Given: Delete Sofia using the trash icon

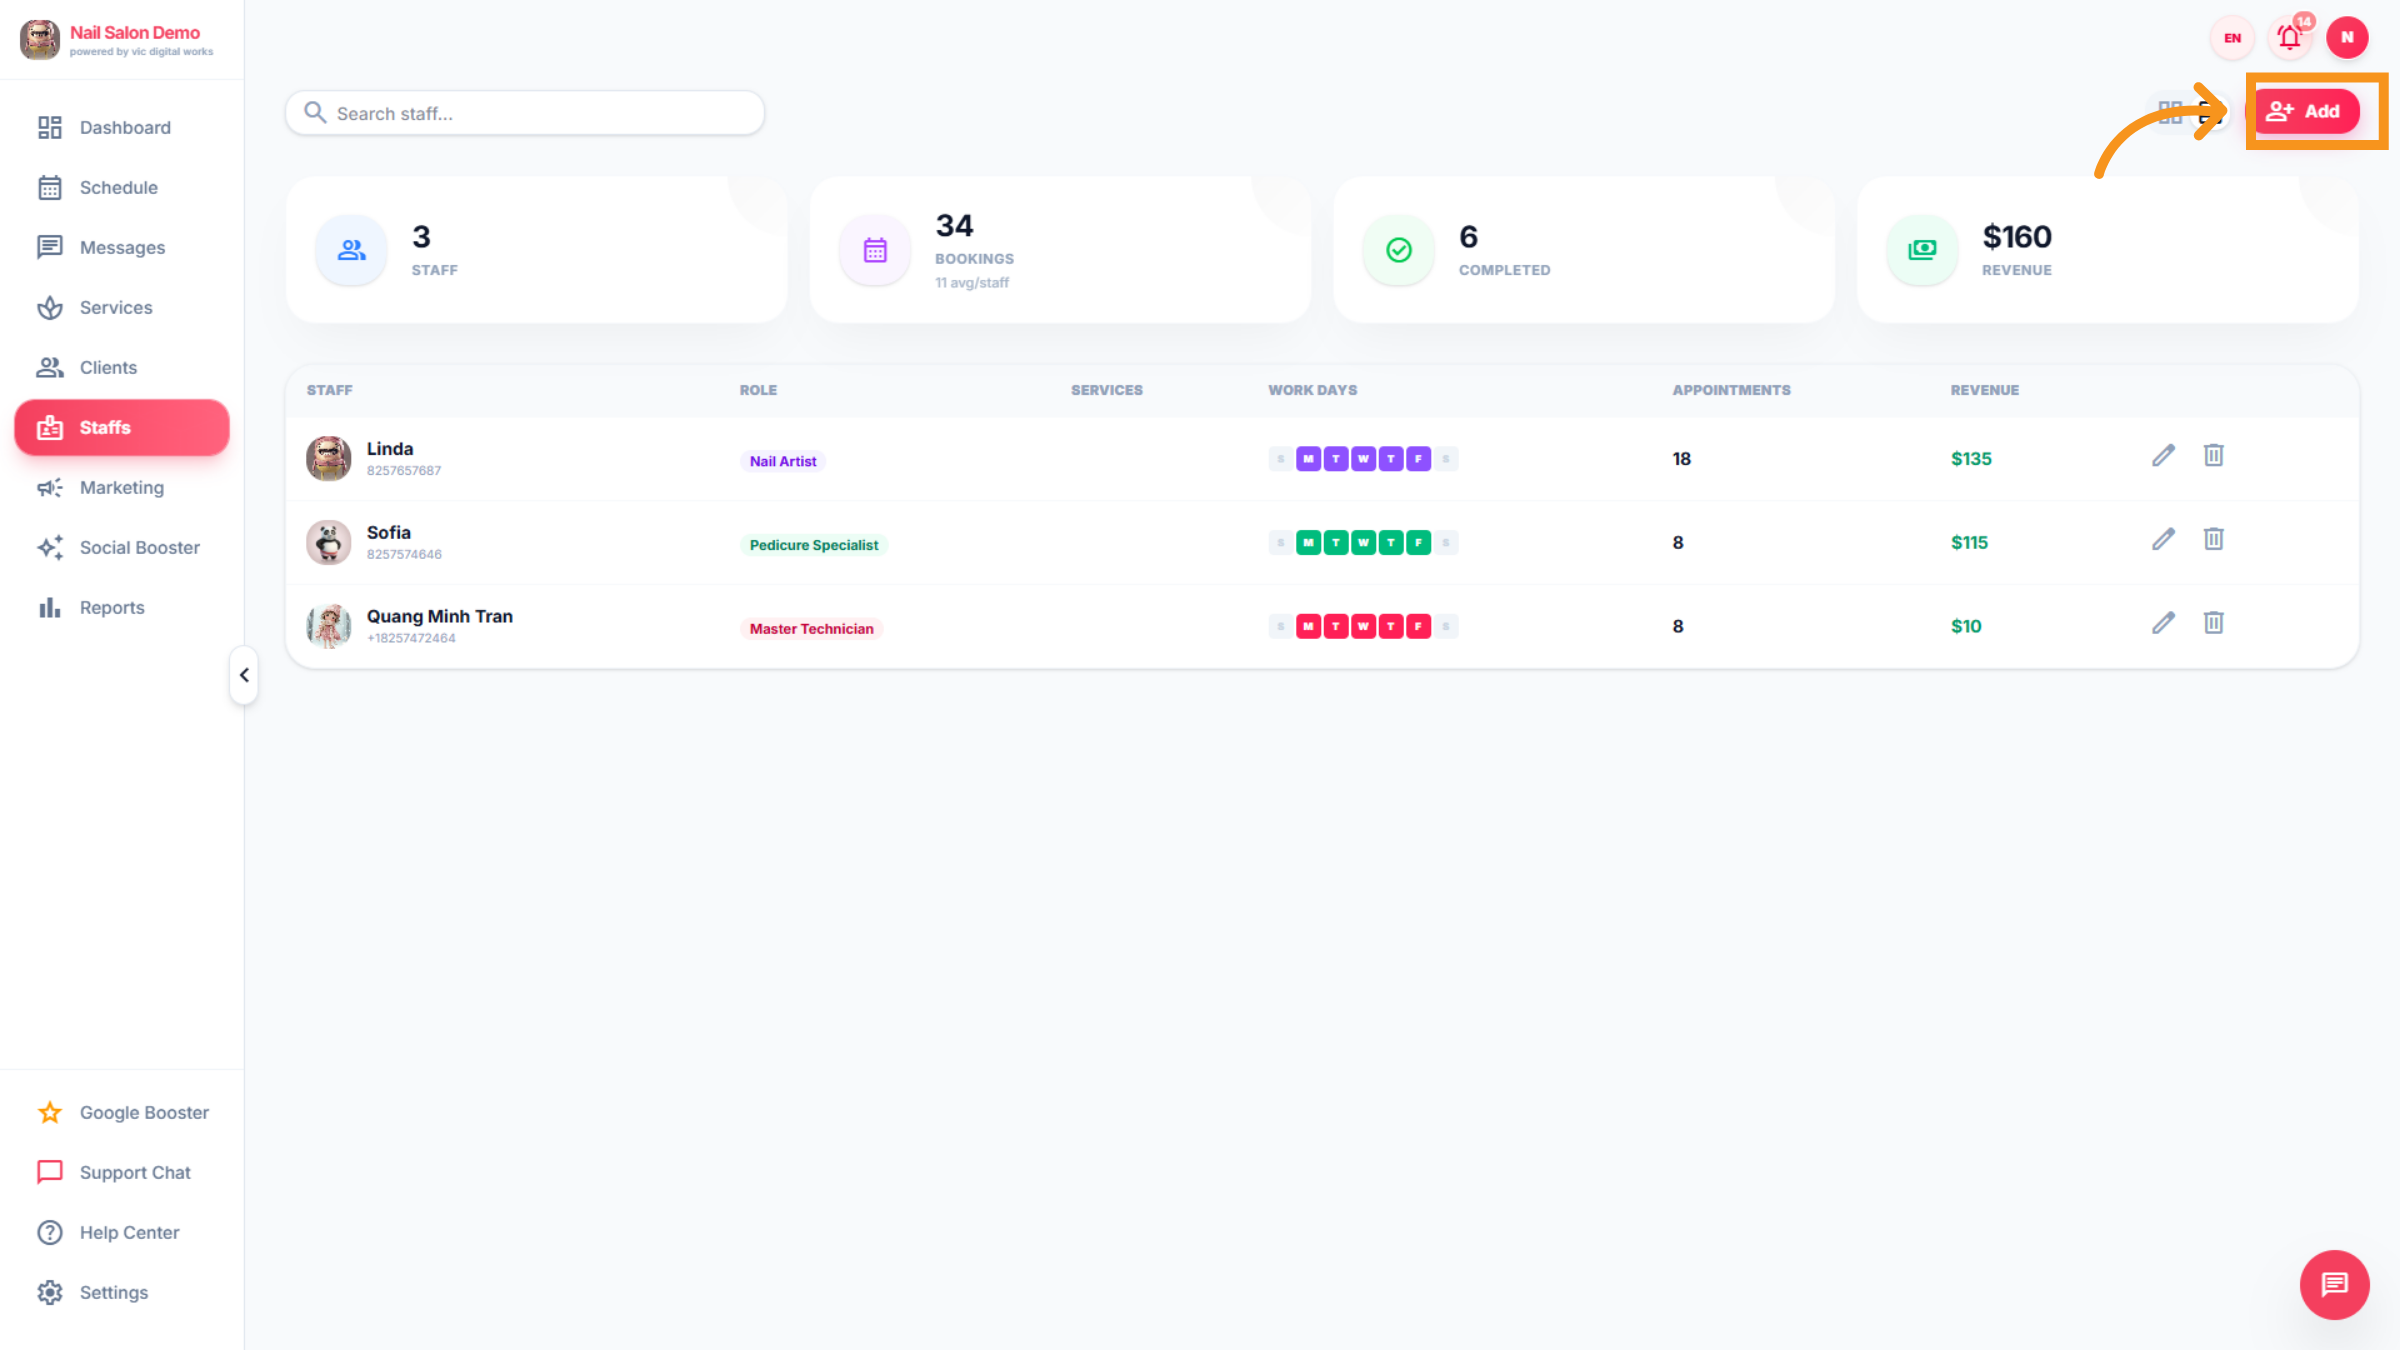Looking at the screenshot, I should tap(2213, 540).
